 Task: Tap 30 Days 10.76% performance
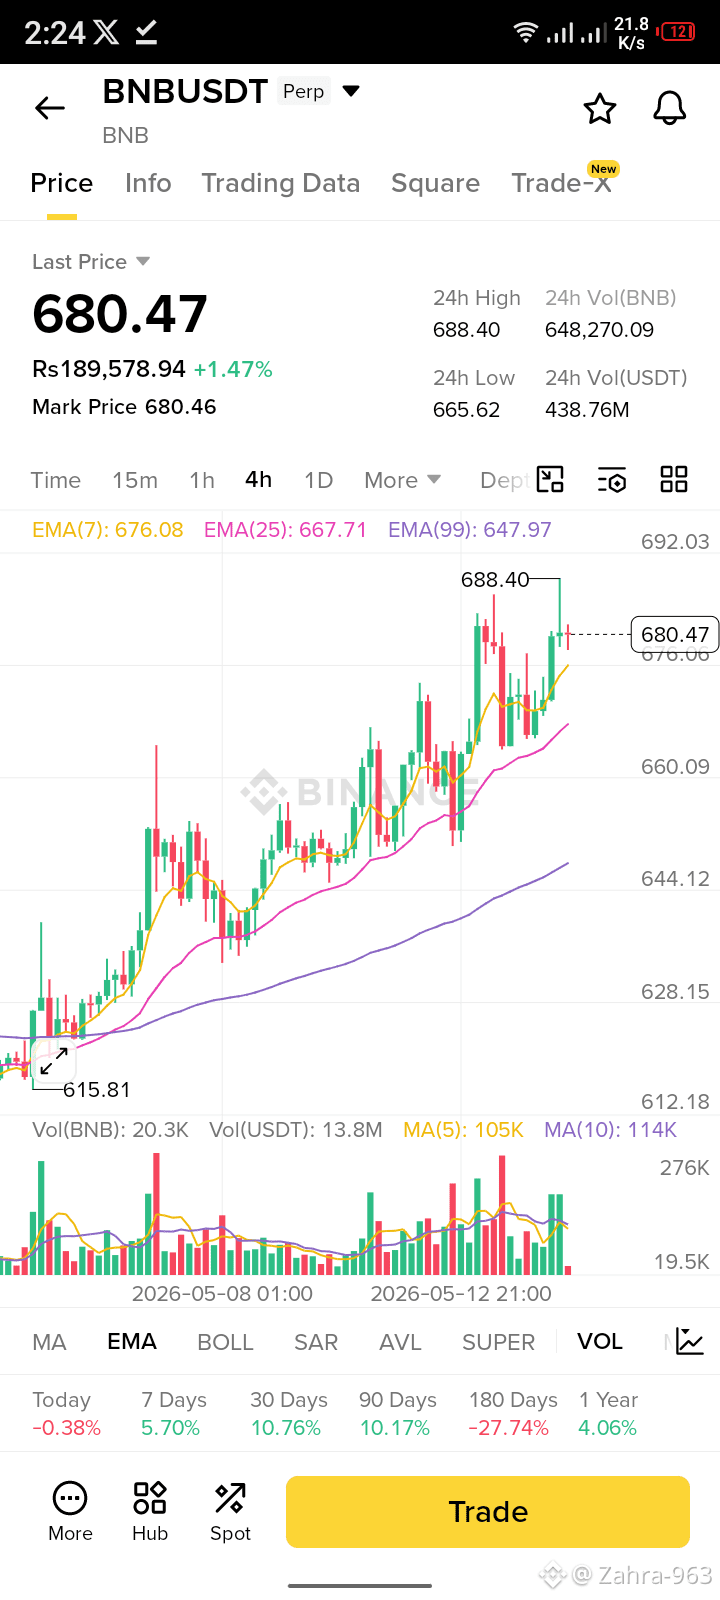pyautogui.click(x=289, y=1414)
